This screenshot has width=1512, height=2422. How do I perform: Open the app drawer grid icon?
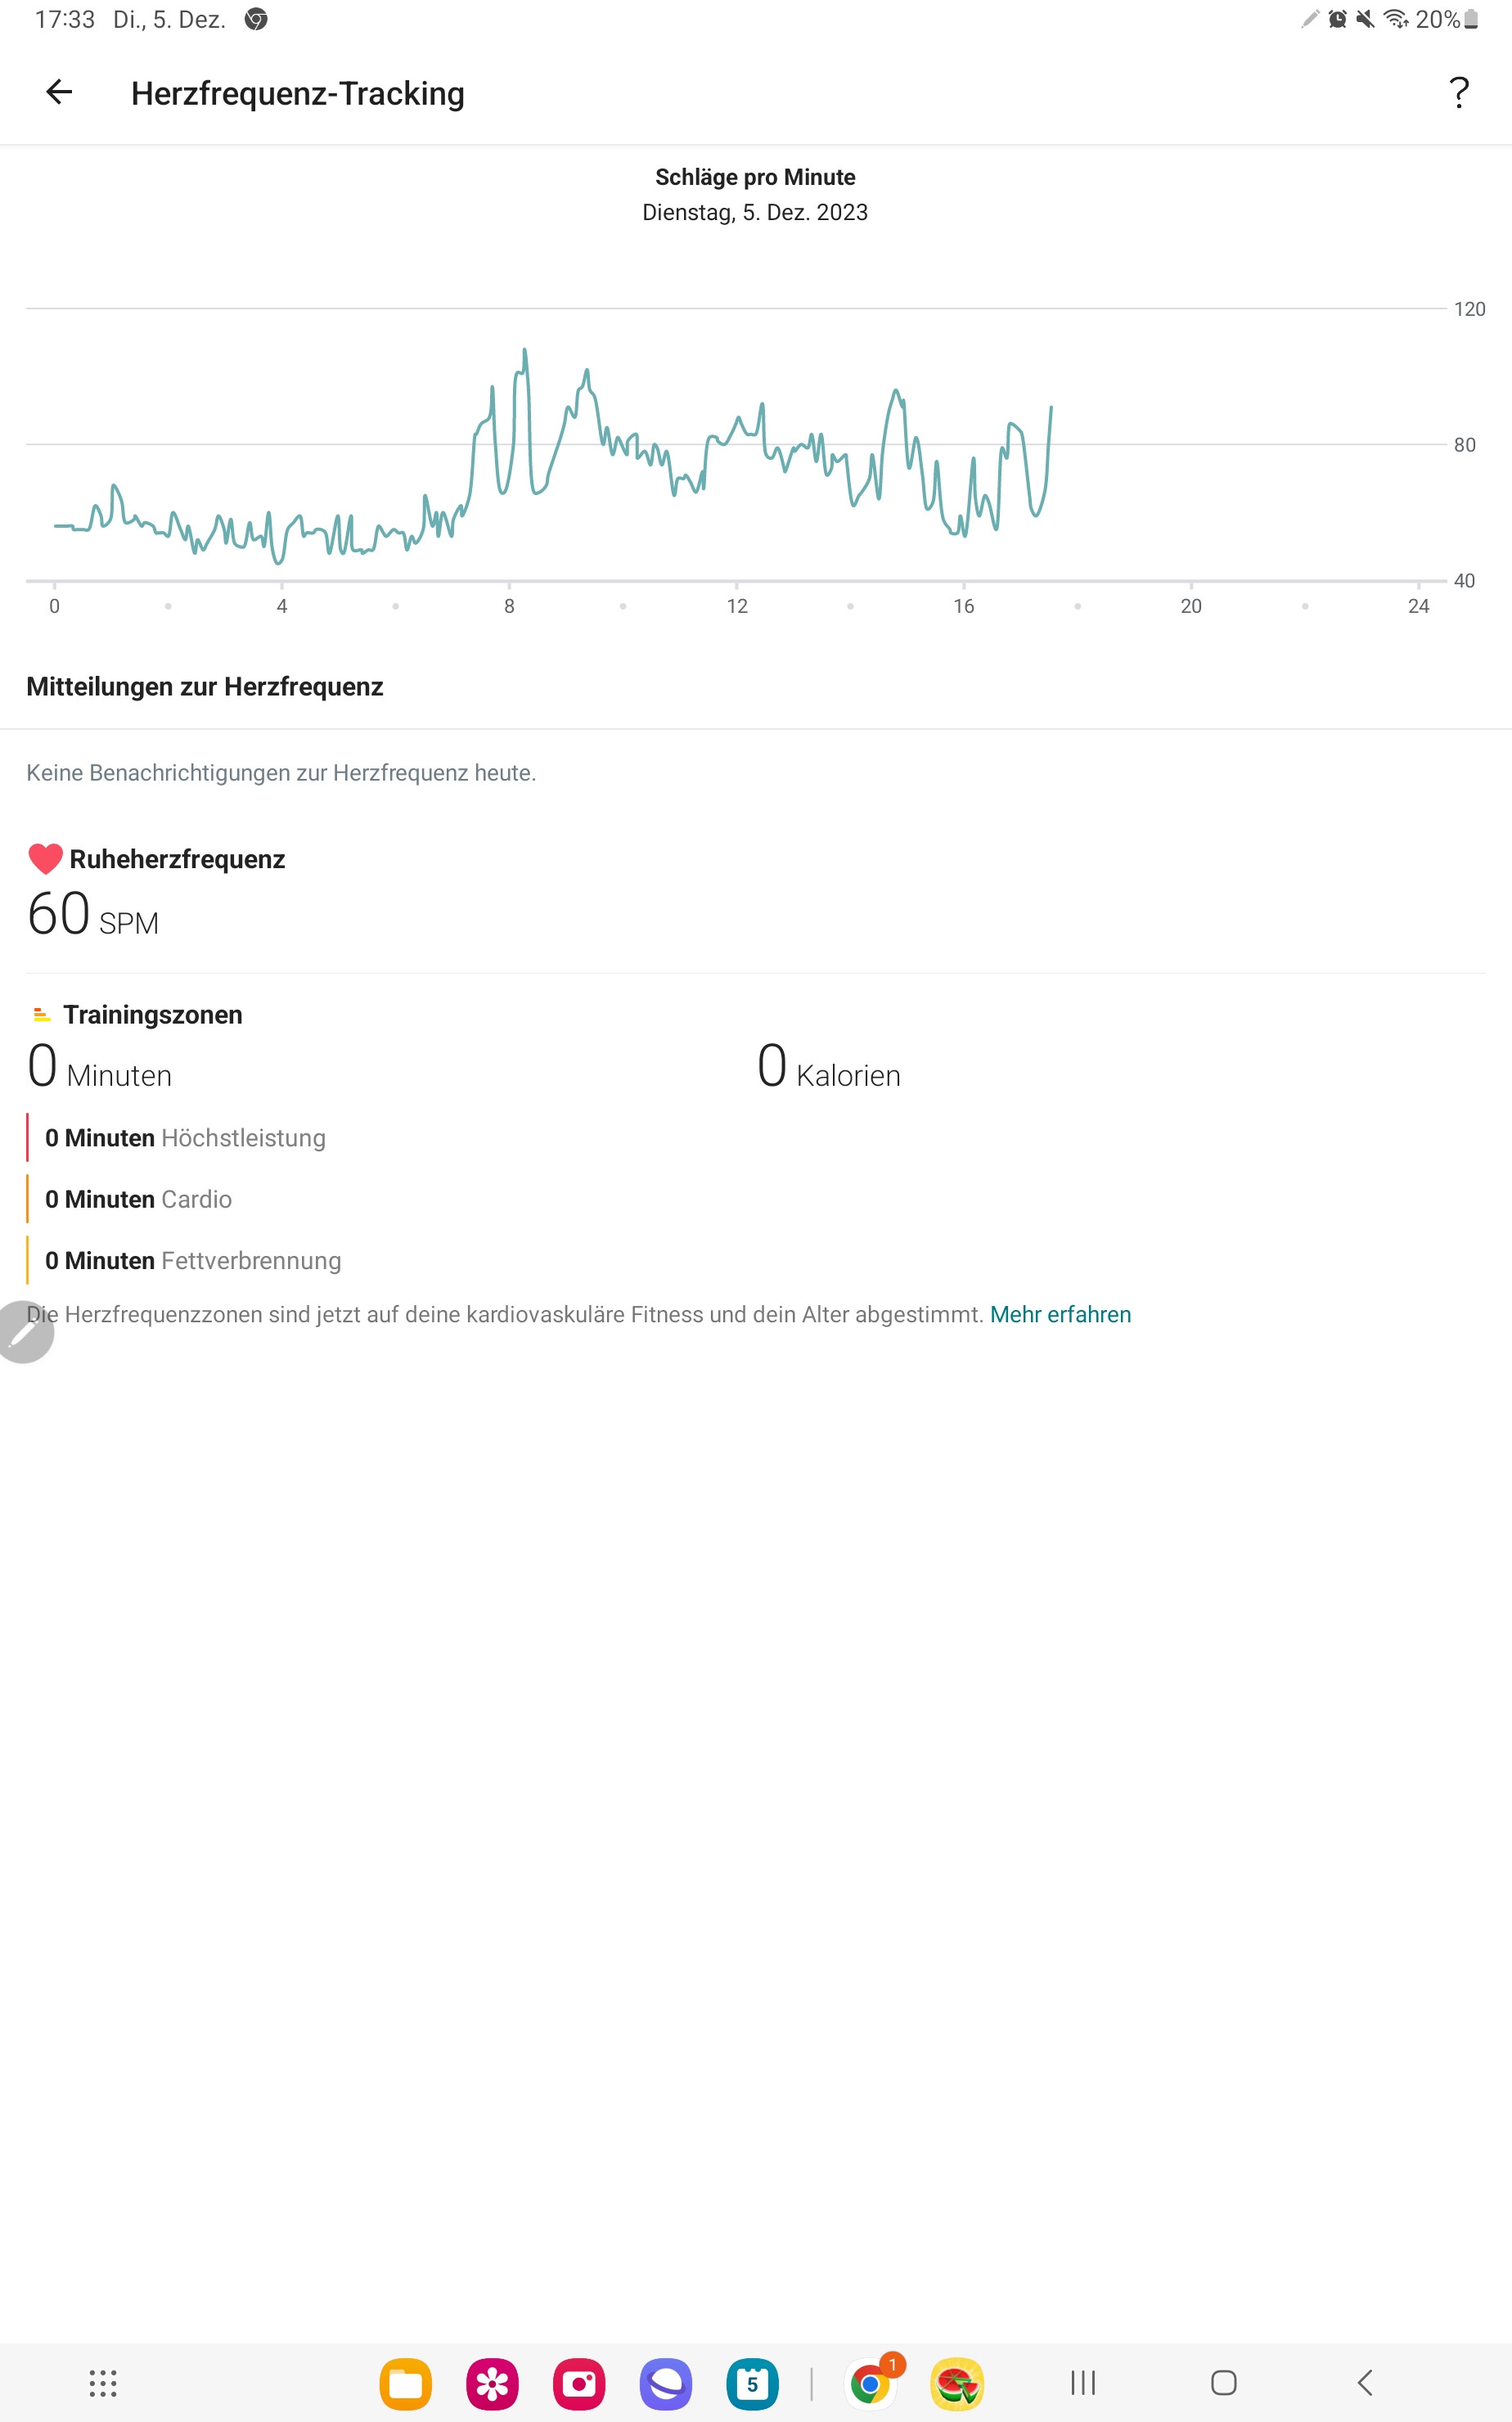tap(103, 2383)
